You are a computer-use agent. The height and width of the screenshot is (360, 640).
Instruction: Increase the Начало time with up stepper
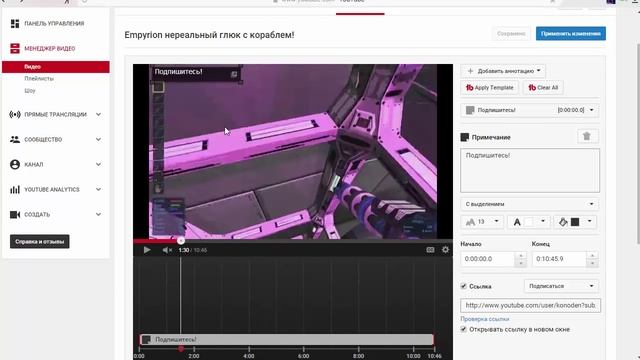[x=520, y=256]
